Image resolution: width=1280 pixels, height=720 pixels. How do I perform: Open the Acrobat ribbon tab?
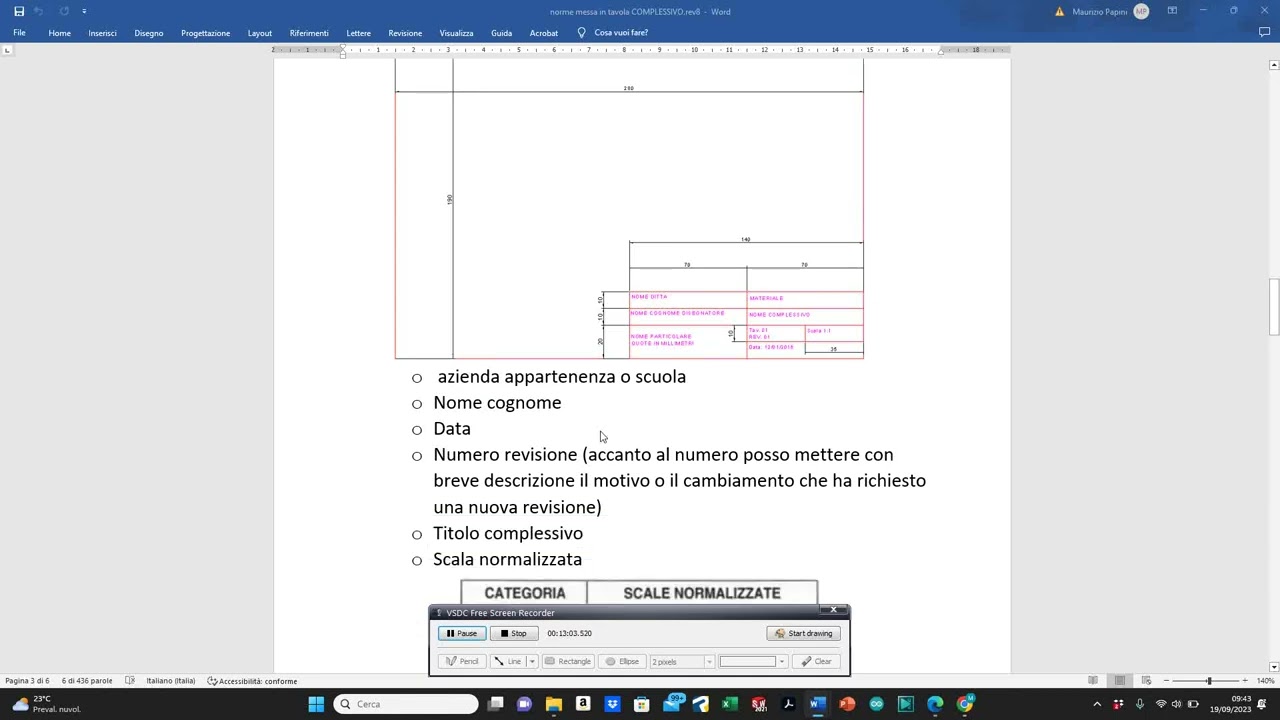(x=544, y=33)
